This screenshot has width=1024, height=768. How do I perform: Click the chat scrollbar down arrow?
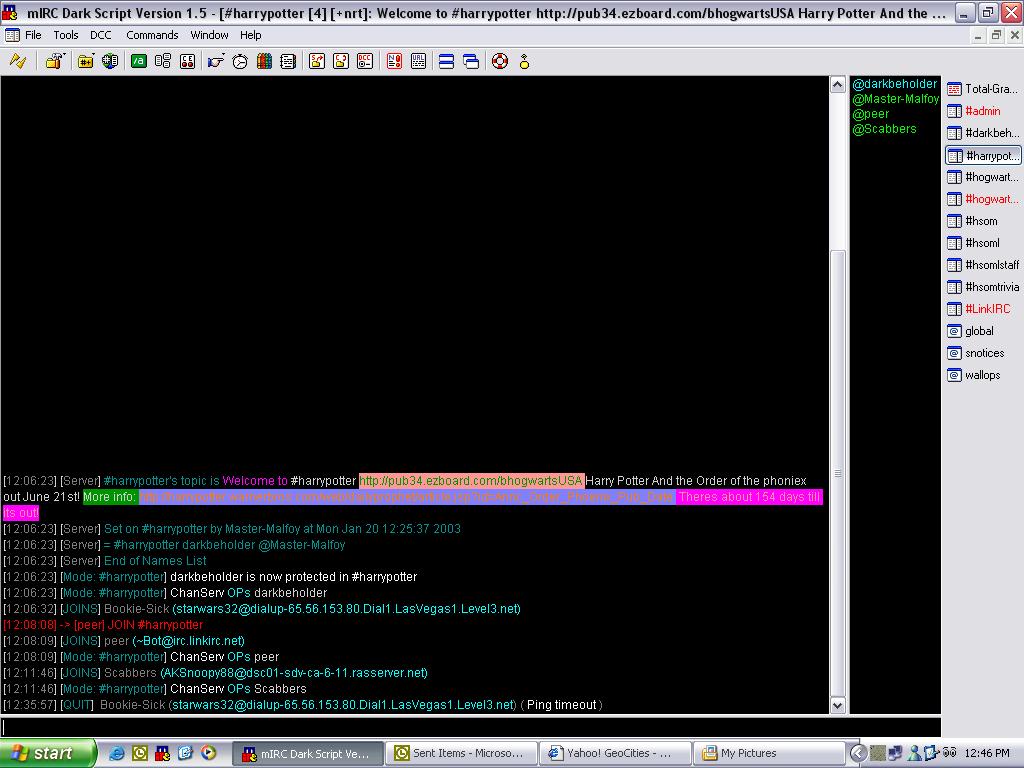838,705
